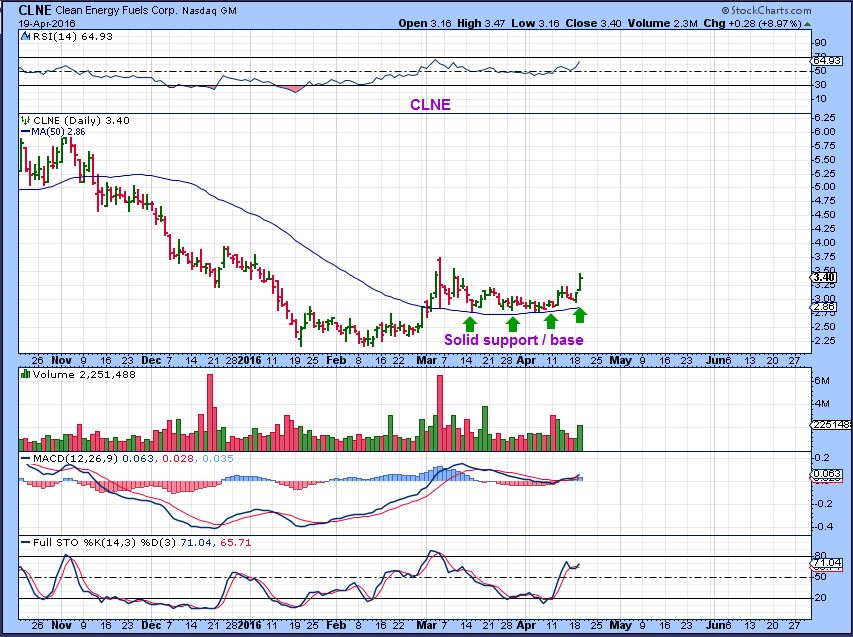Click the last green volume bar for 19-Apr
Image resolution: width=853 pixels, height=637 pixels.
point(580,438)
